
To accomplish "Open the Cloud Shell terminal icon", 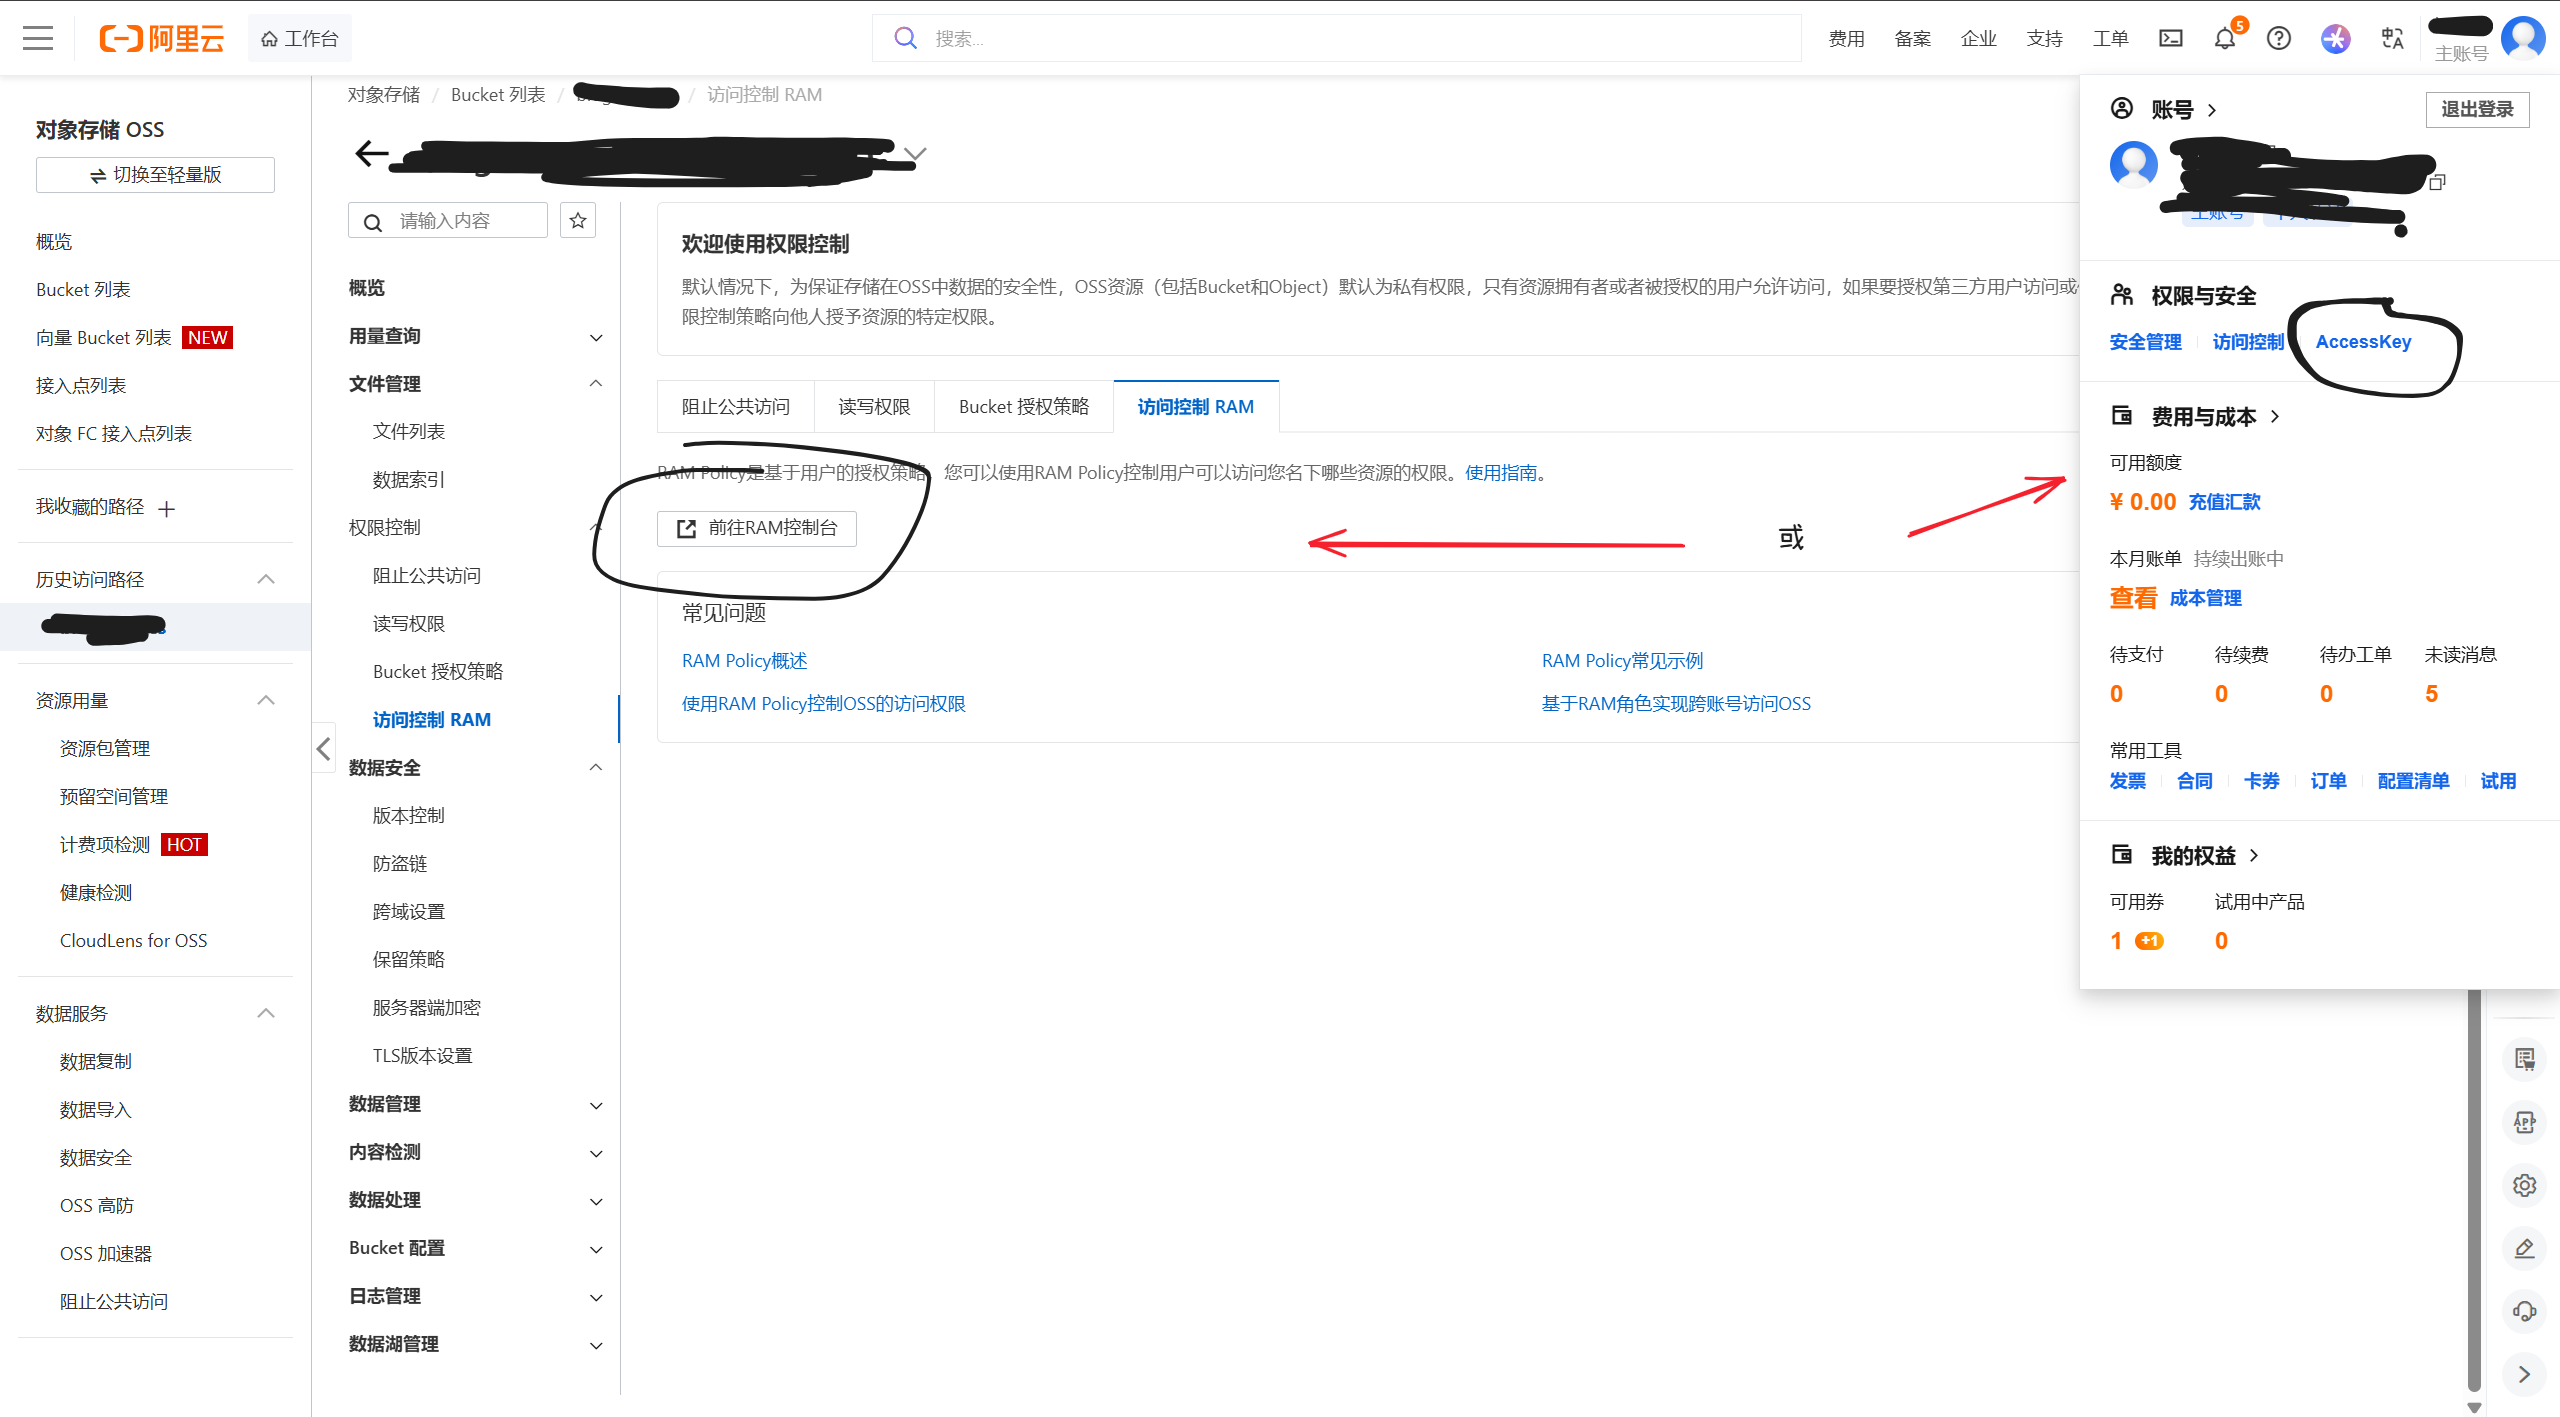I will [x=2170, y=39].
